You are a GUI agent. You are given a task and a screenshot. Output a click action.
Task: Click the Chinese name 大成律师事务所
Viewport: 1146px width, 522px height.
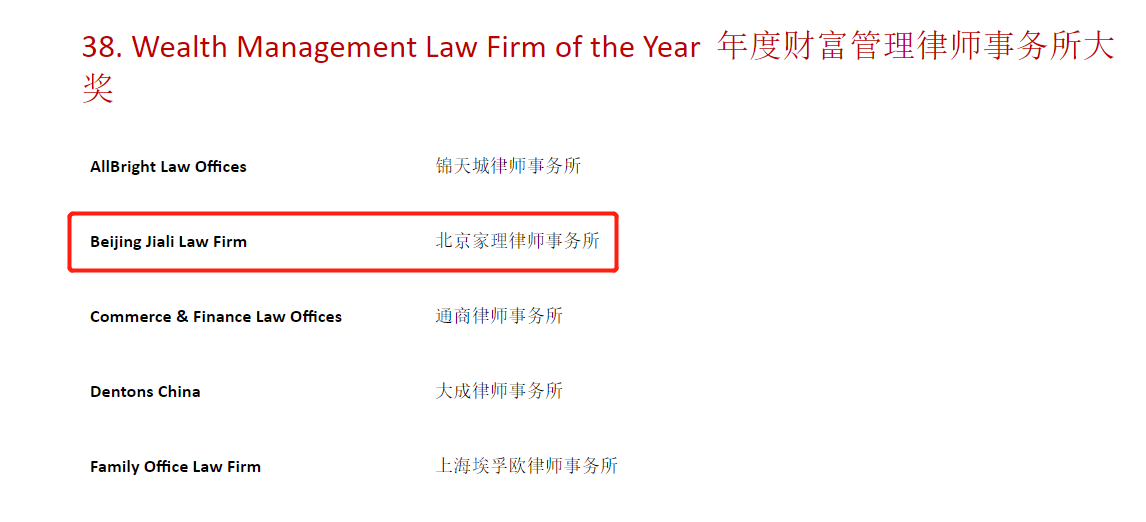pos(499,391)
